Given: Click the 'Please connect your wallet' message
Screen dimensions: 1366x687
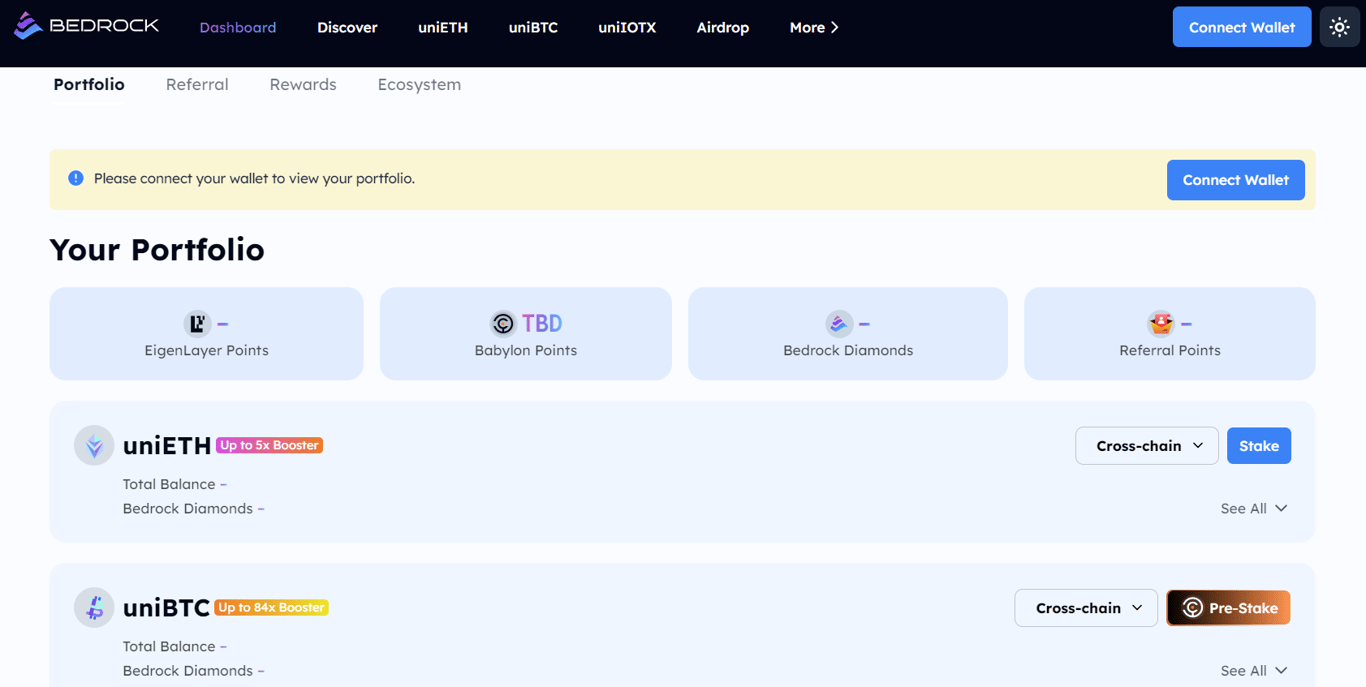Looking at the screenshot, I should tap(254, 178).
